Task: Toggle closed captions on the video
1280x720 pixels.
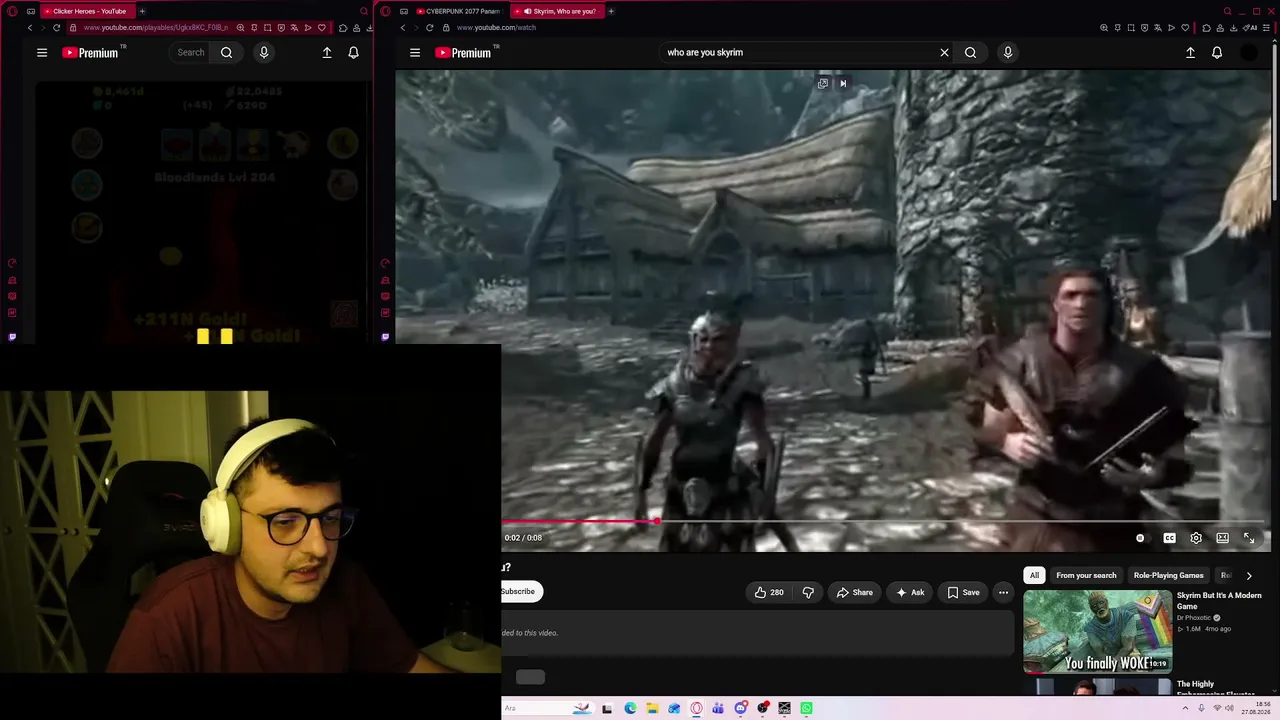Action: coord(1169,538)
